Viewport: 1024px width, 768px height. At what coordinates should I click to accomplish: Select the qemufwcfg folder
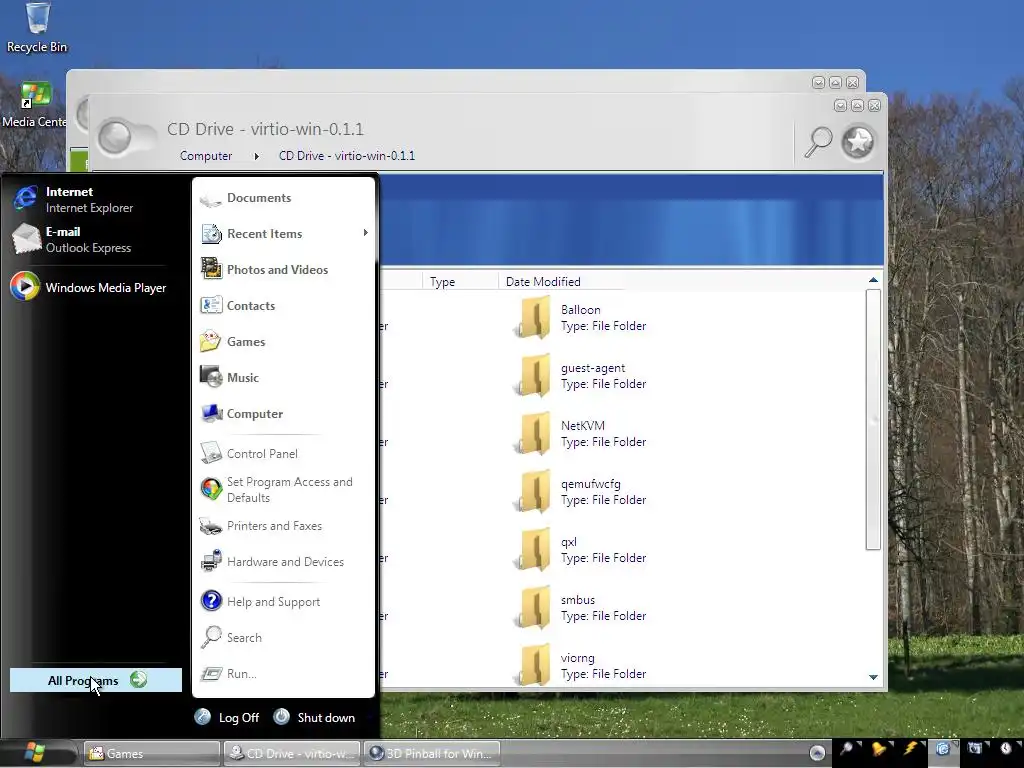tap(580, 492)
